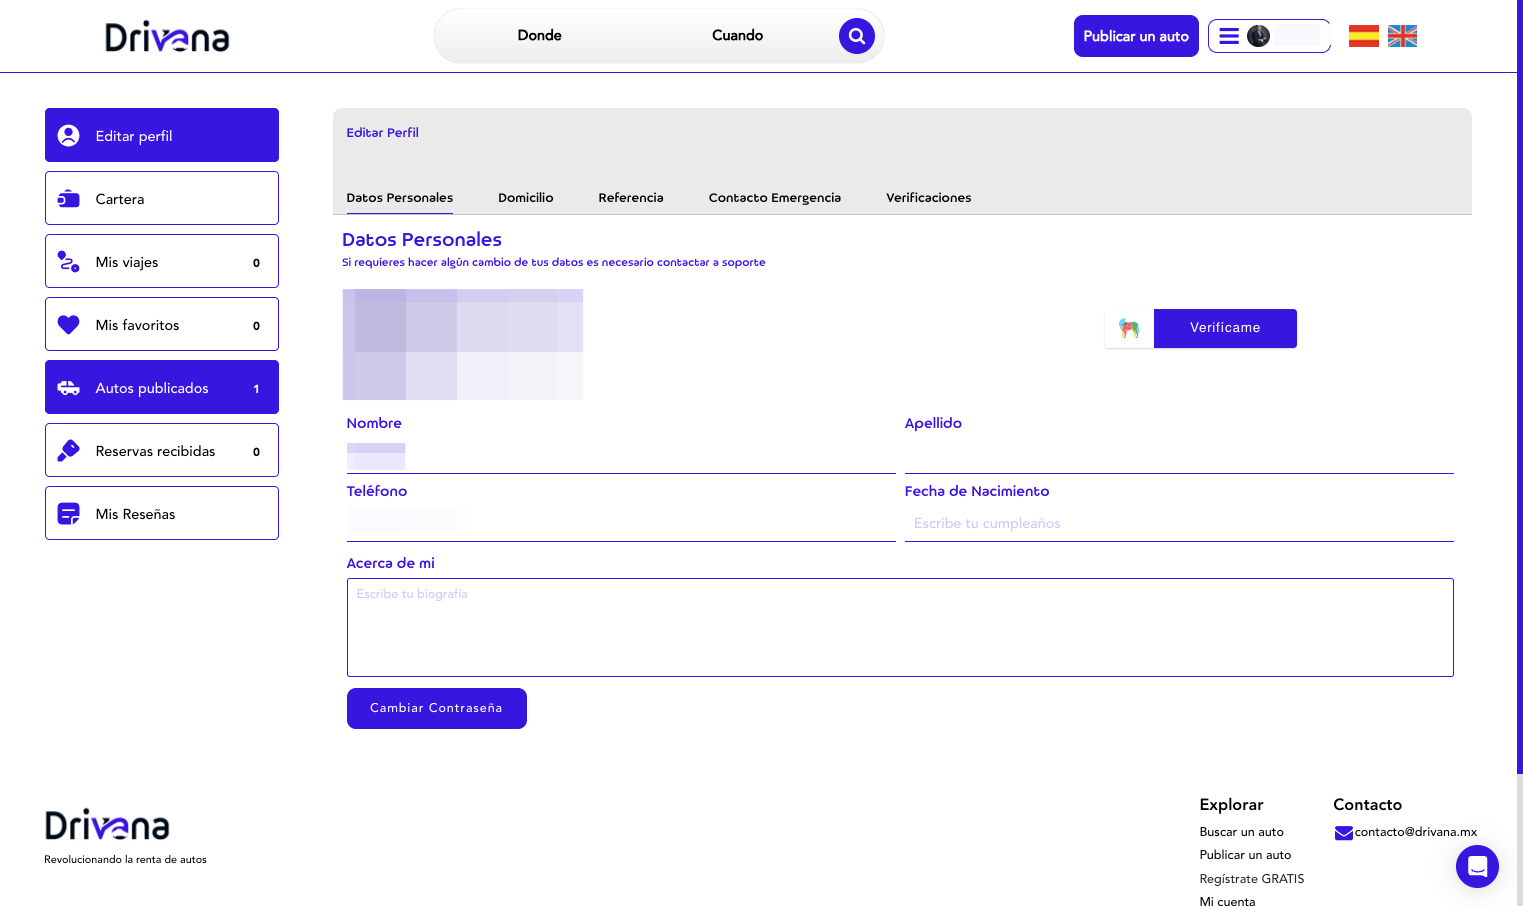Click the Drivana logo in the header
The image size is (1523, 906).
click(x=167, y=37)
